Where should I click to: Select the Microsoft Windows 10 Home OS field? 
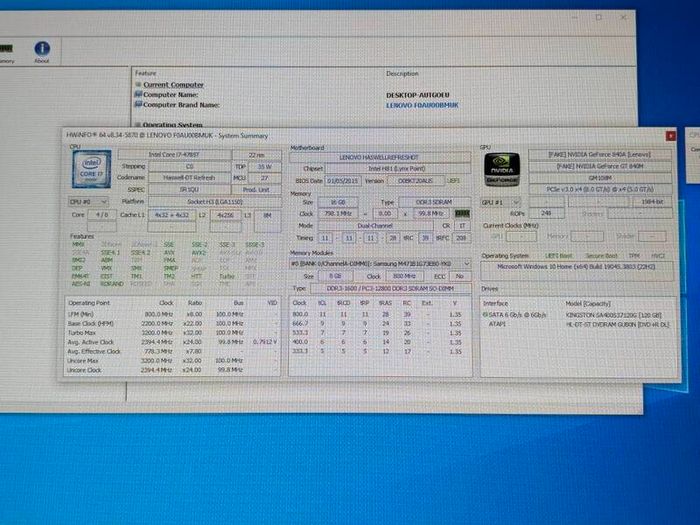576,271
